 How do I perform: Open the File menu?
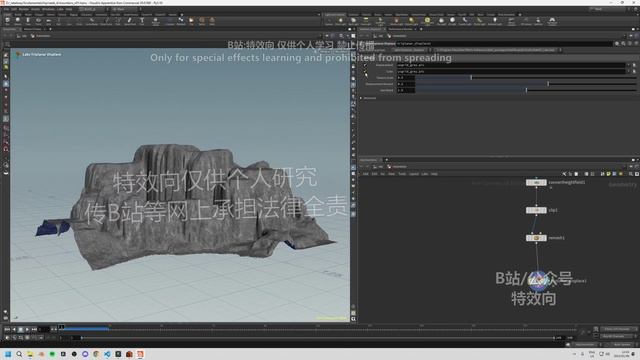click(6, 9)
